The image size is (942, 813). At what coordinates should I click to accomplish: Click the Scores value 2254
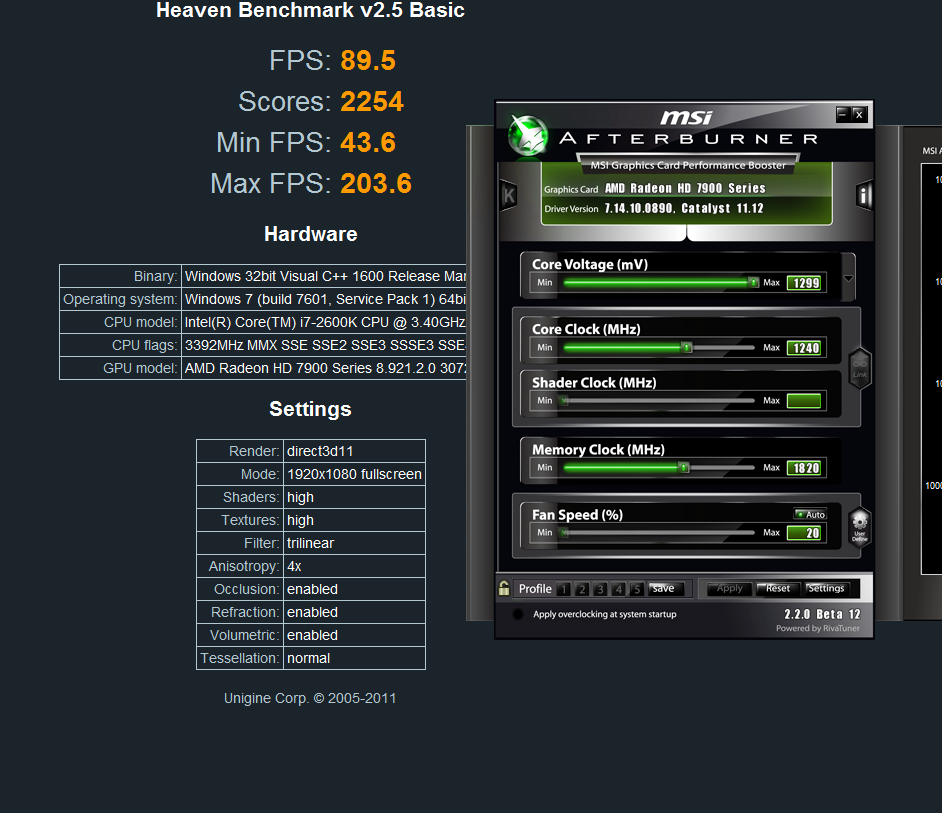(x=372, y=102)
